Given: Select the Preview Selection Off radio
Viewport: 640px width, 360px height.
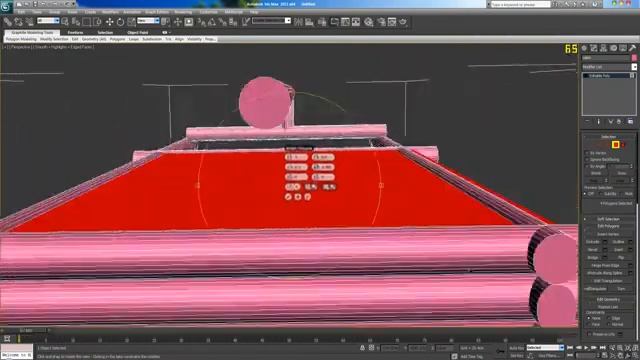Looking at the screenshot, I should point(586,194).
